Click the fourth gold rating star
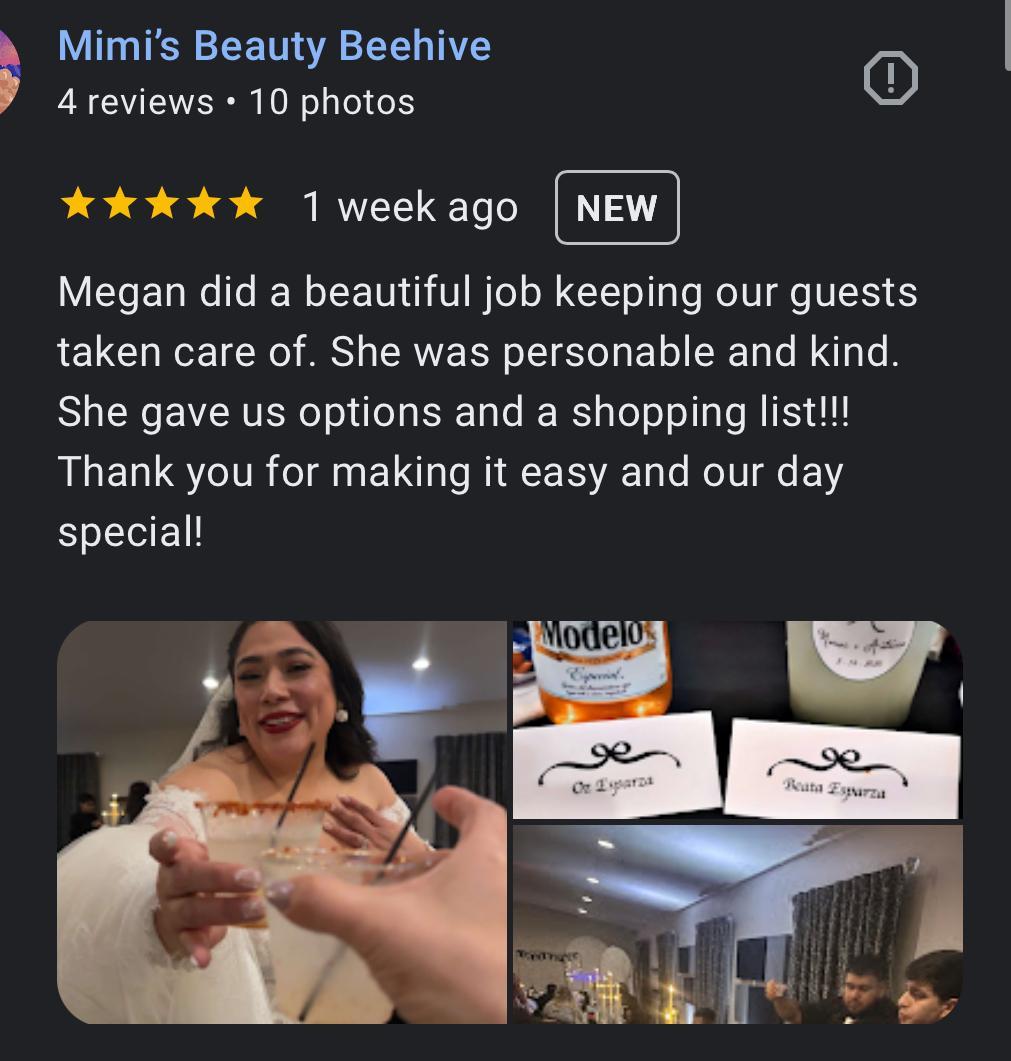The image size is (1011, 1061). click(204, 203)
